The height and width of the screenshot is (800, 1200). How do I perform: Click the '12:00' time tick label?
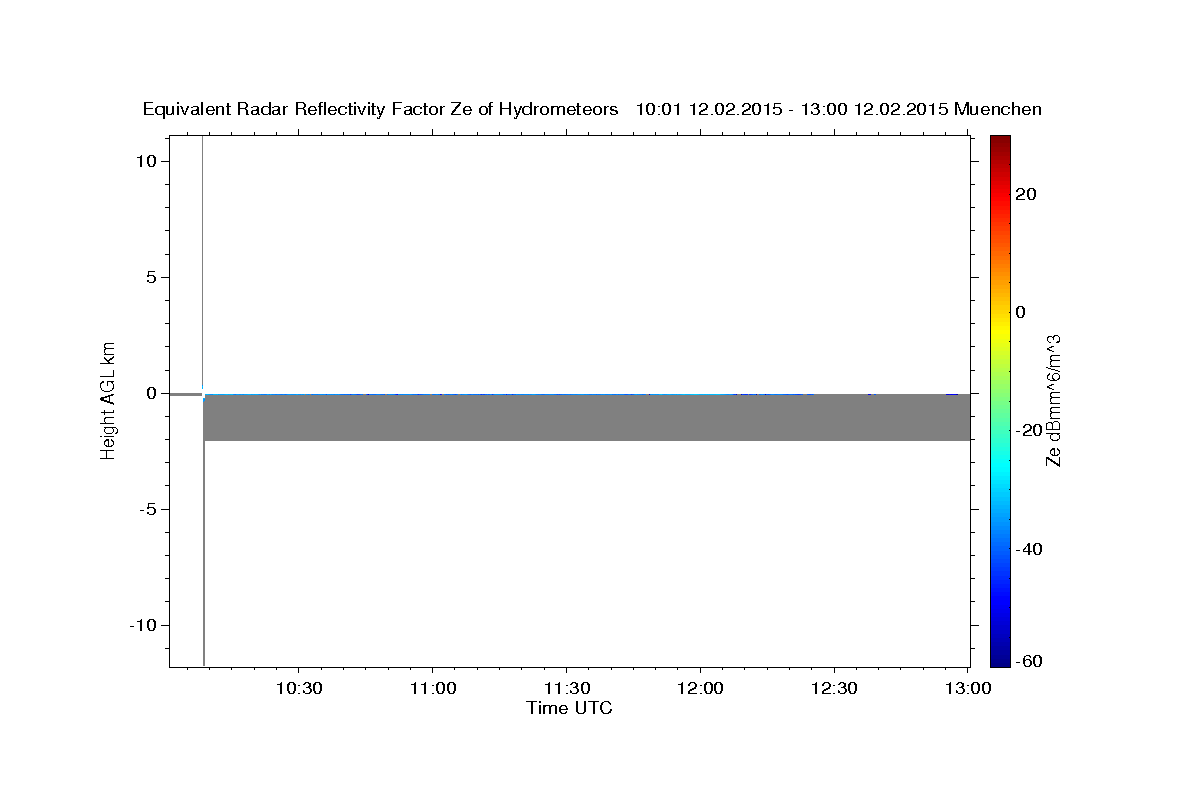(x=701, y=689)
